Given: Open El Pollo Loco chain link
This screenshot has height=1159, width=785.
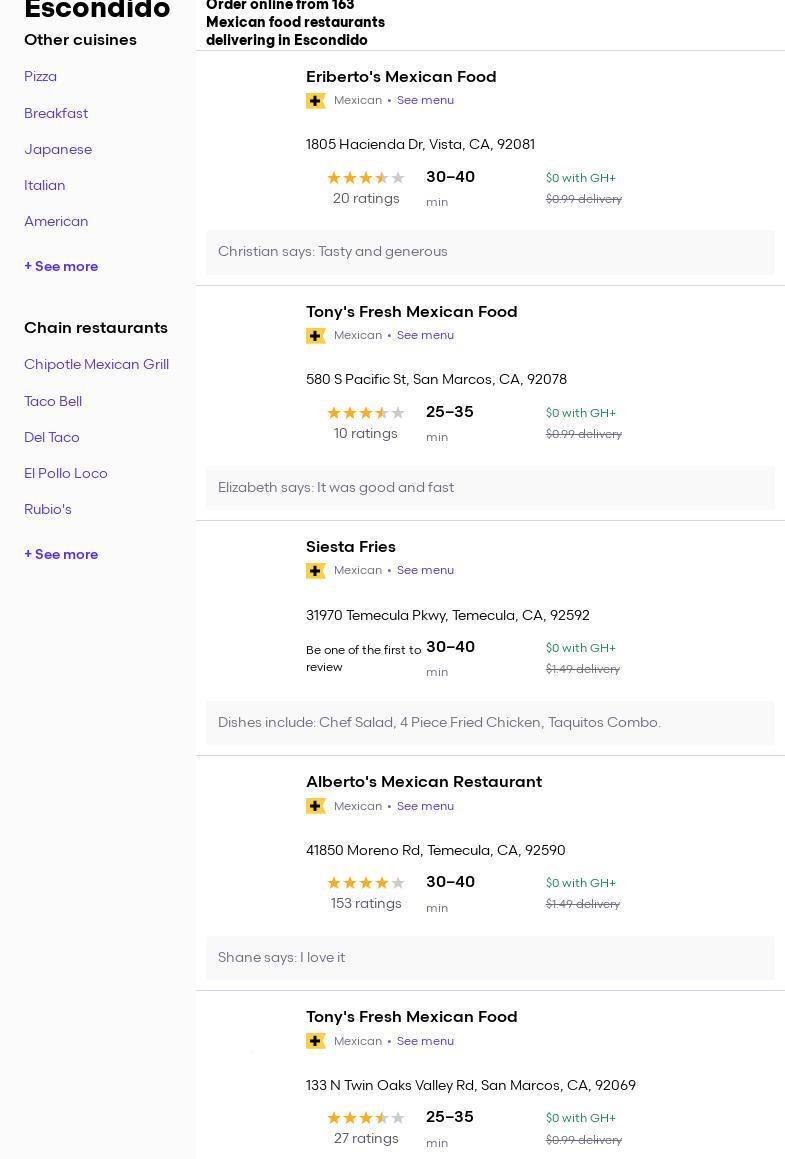Looking at the screenshot, I should [x=66, y=474].
